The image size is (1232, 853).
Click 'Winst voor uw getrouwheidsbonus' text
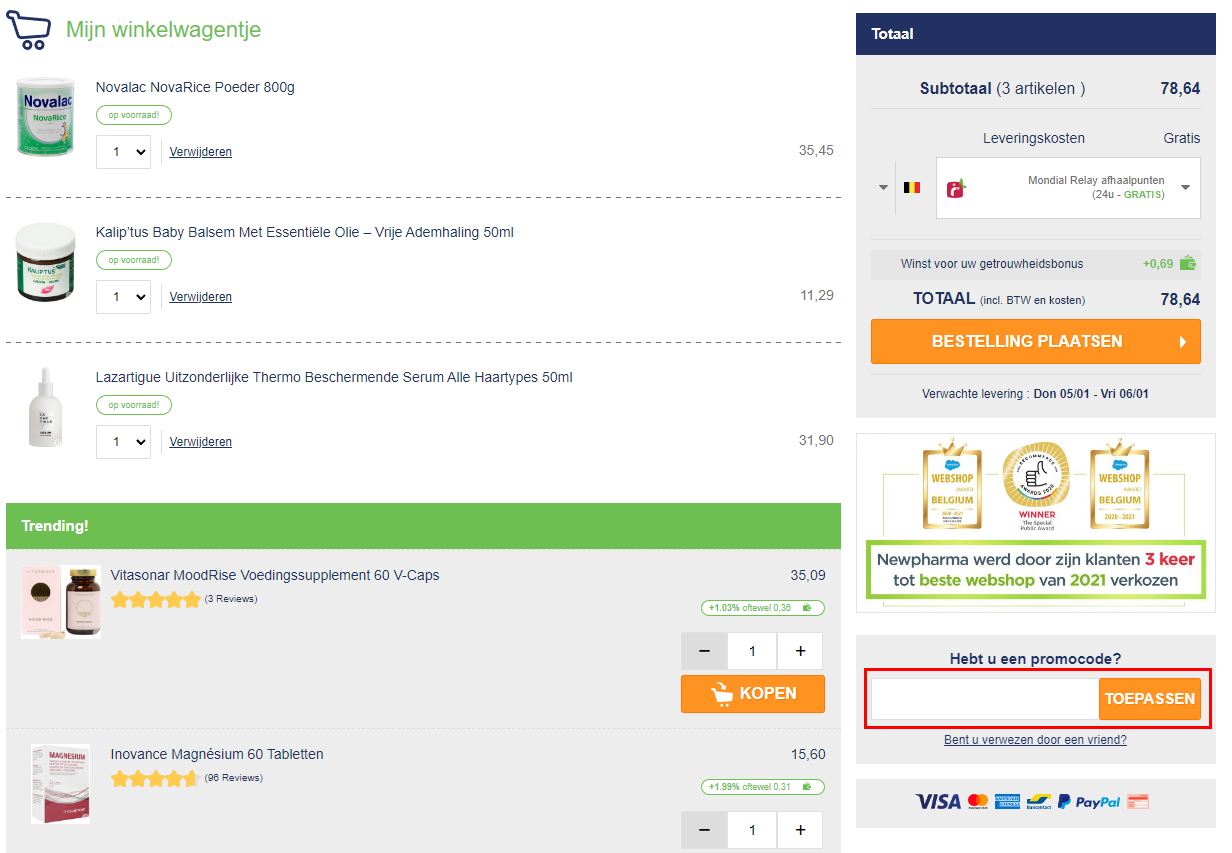click(992, 264)
